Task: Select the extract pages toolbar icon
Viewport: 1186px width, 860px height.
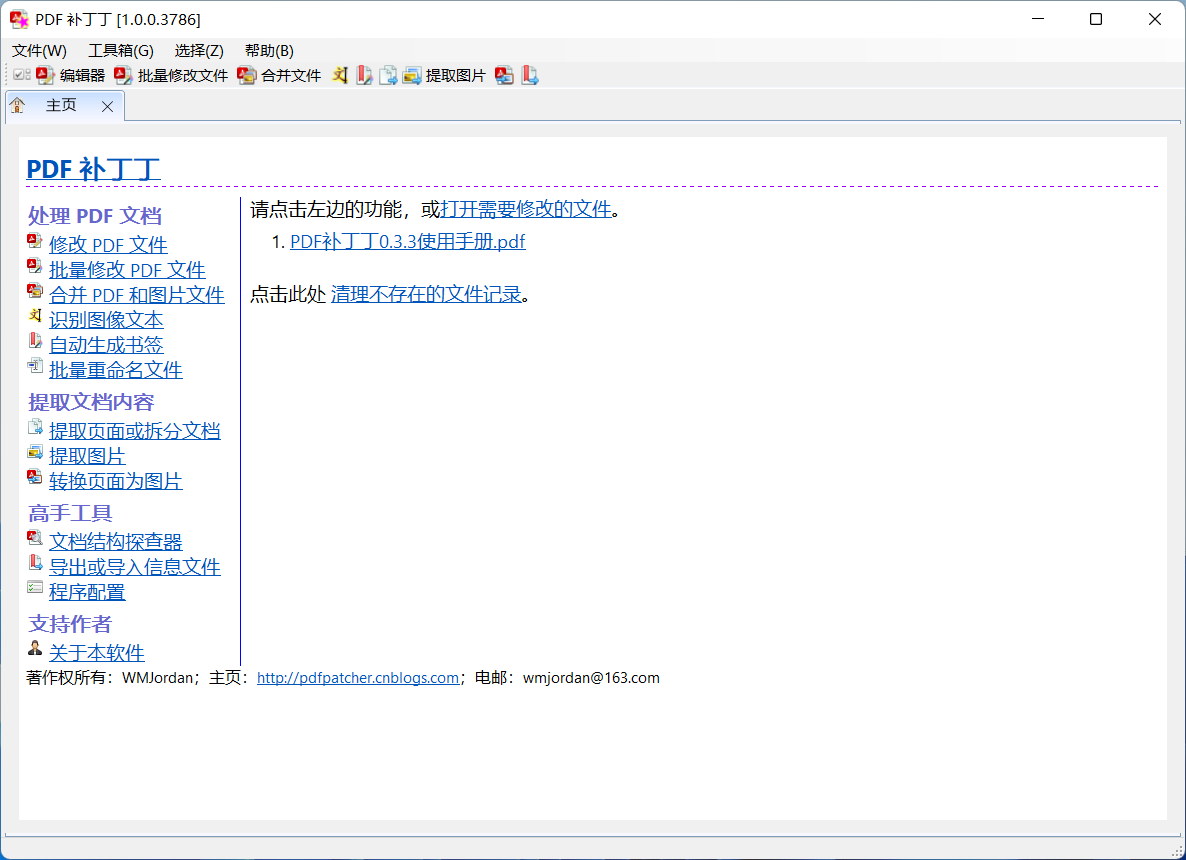Action: coord(388,74)
